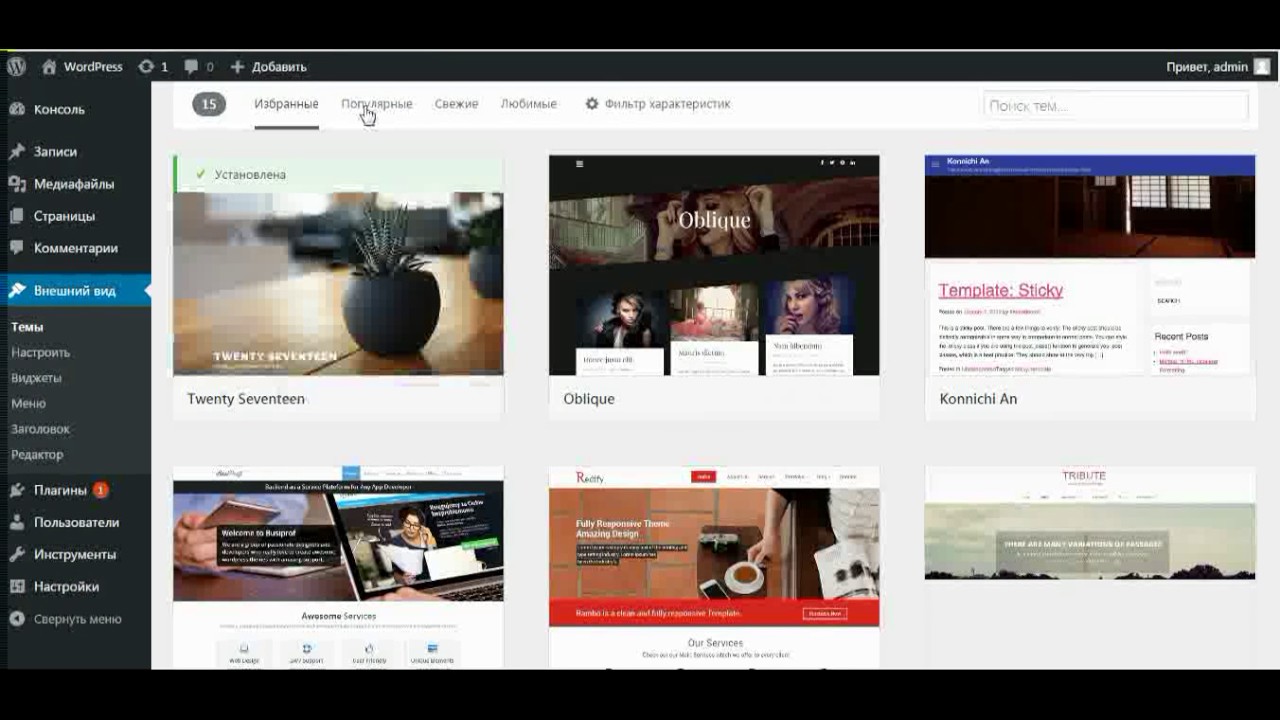Select the Oblique theme thumbnail
Screen dimensions: 1280x720
pos(714,265)
